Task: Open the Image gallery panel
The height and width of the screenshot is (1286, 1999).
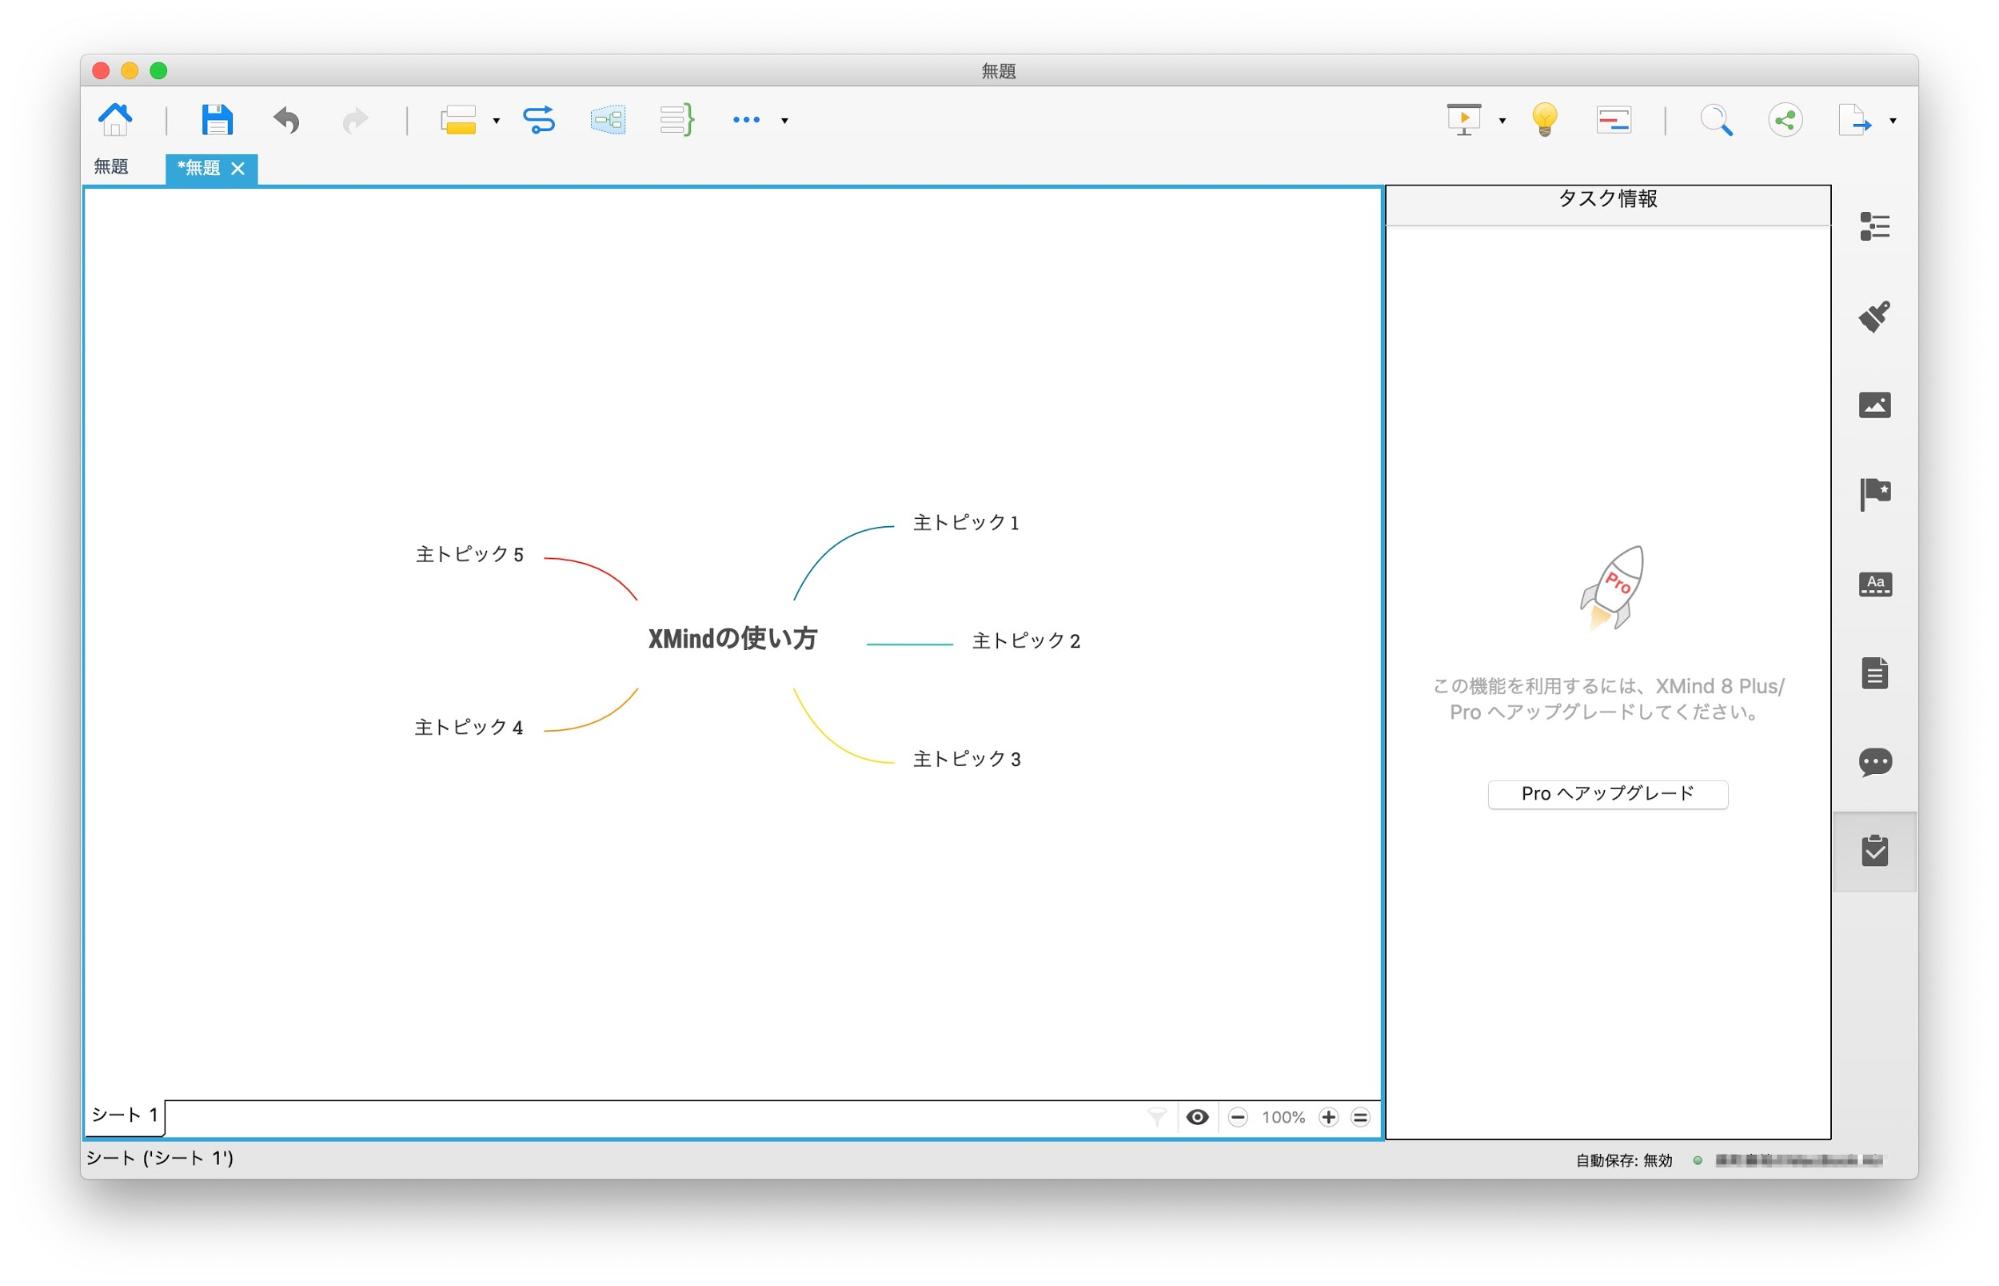Action: 1875,405
